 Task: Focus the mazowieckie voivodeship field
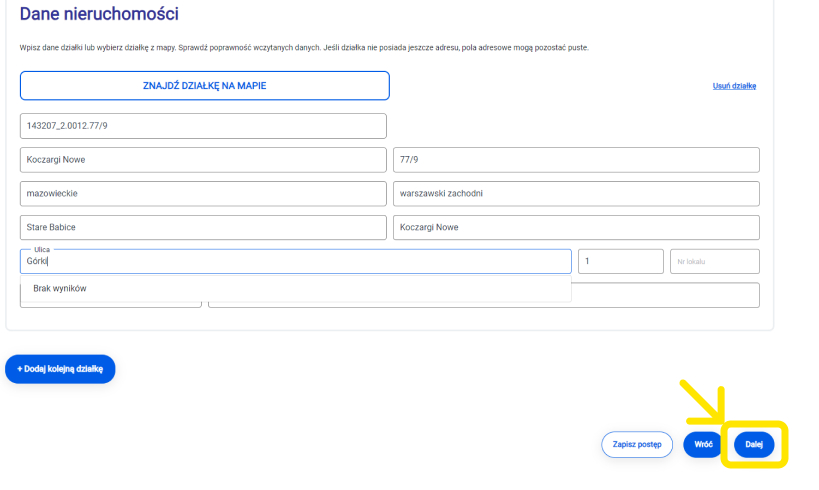tap(203, 194)
